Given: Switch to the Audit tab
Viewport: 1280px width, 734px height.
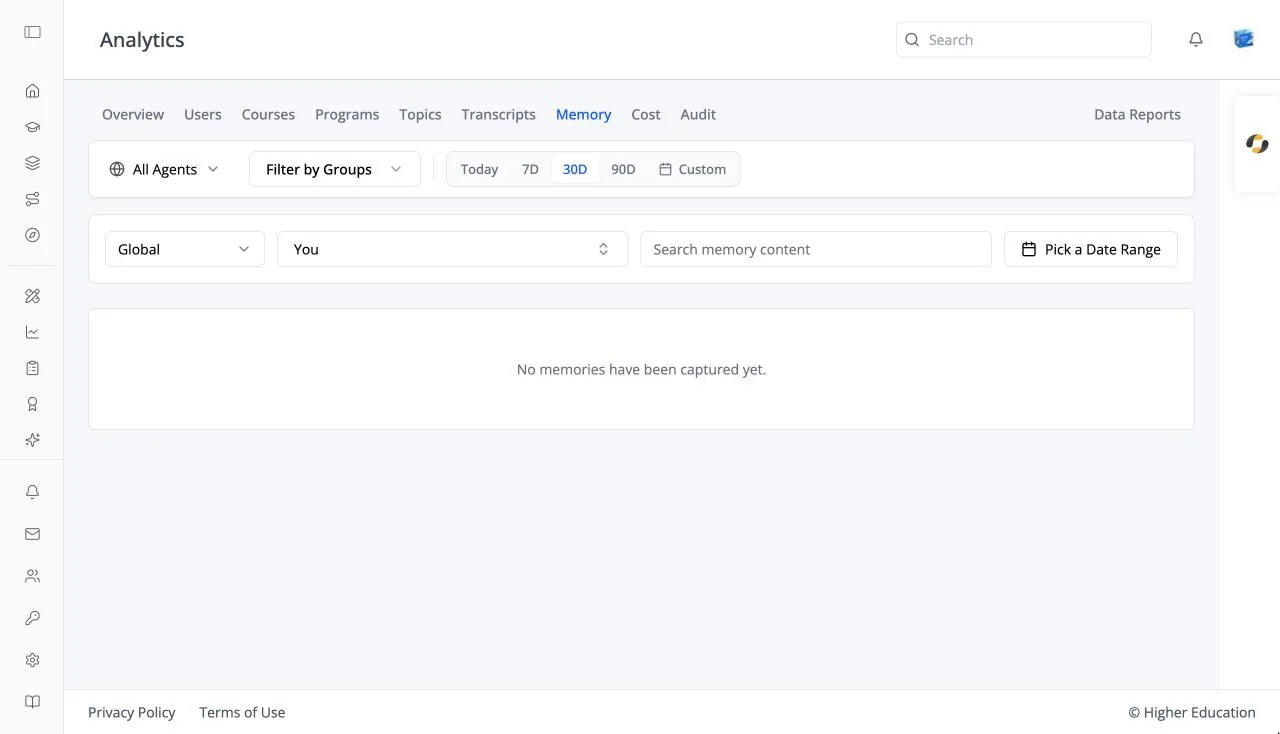Looking at the screenshot, I should coord(698,114).
